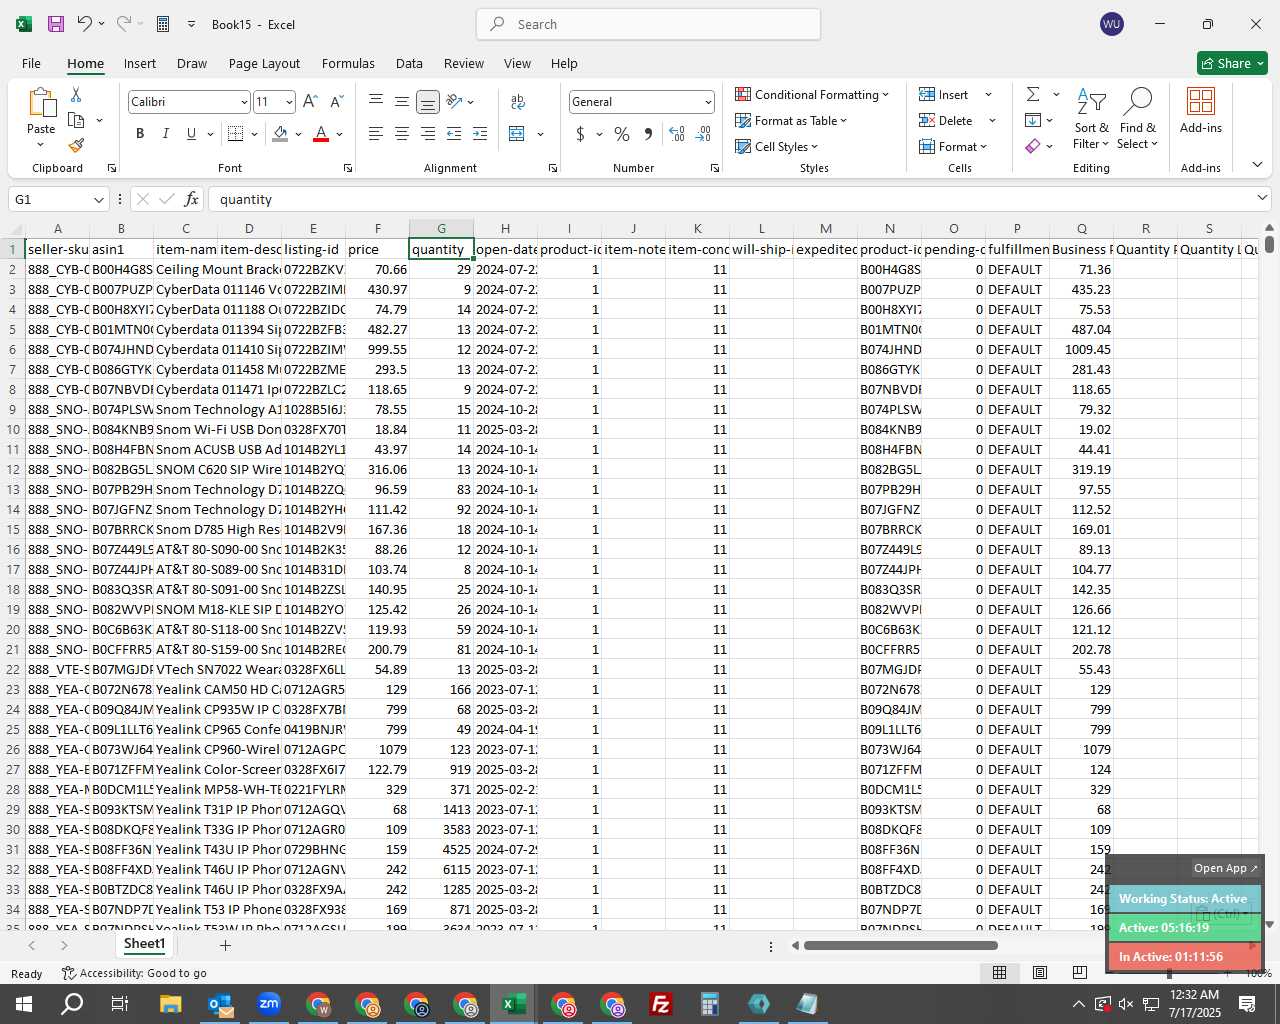1280x1024 pixels.
Task: Select column G header
Action: click(x=441, y=228)
